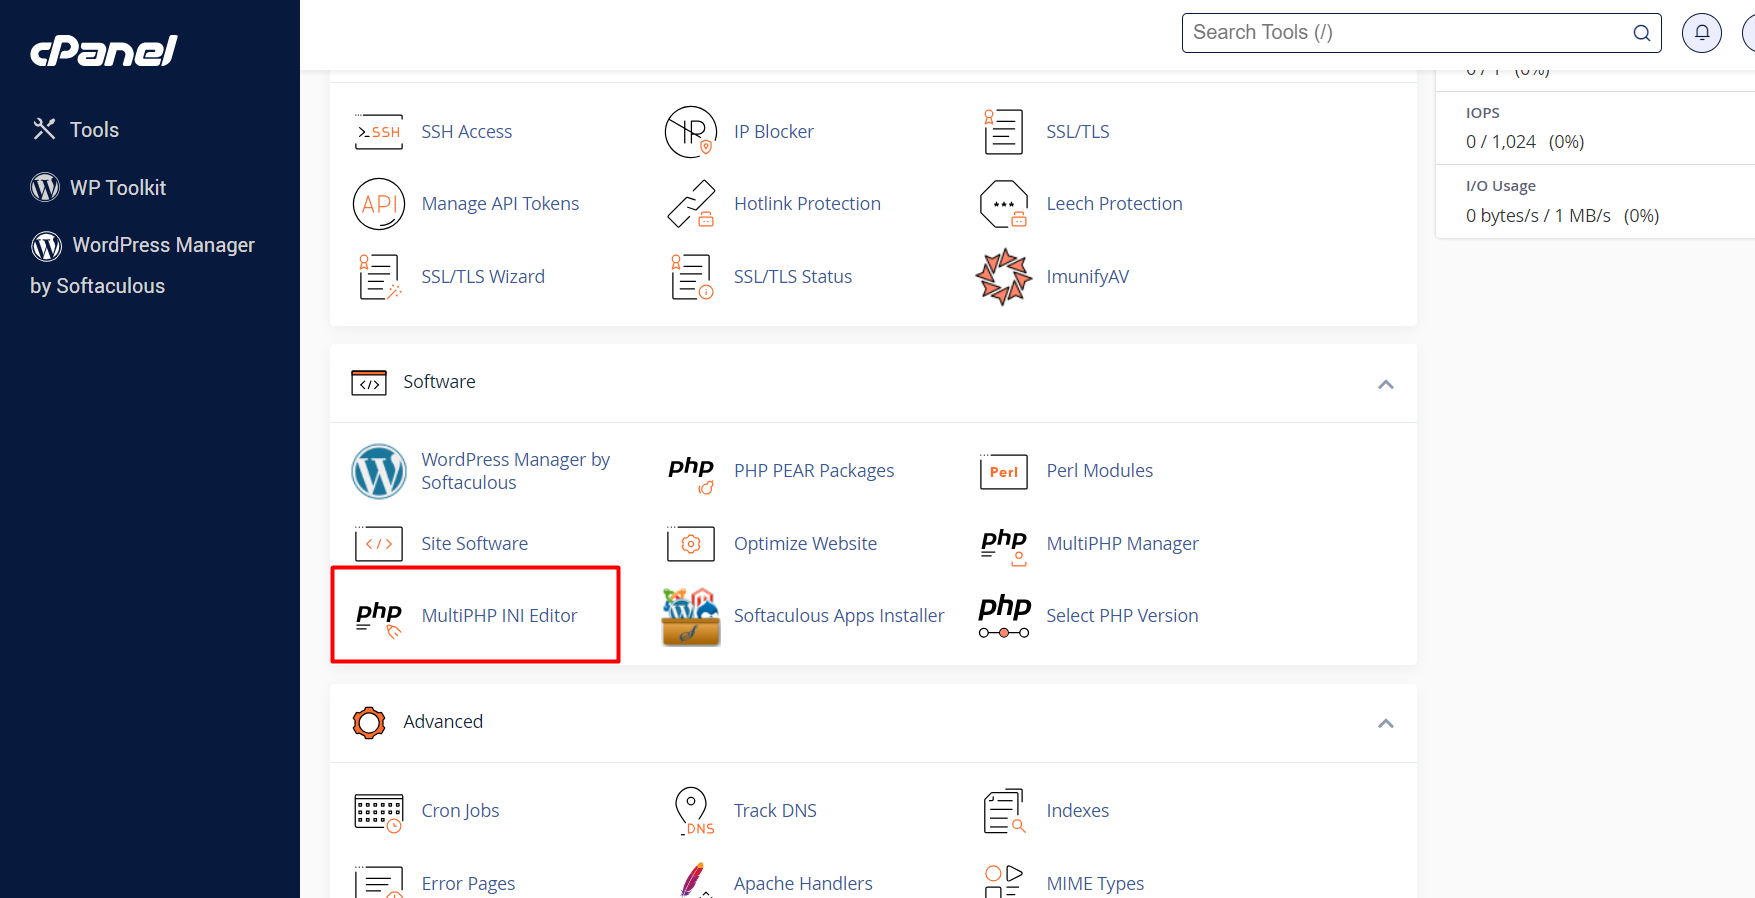Image resolution: width=1755 pixels, height=898 pixels.
Task: Click the Software section heading
Action: (x=439, y=382)
